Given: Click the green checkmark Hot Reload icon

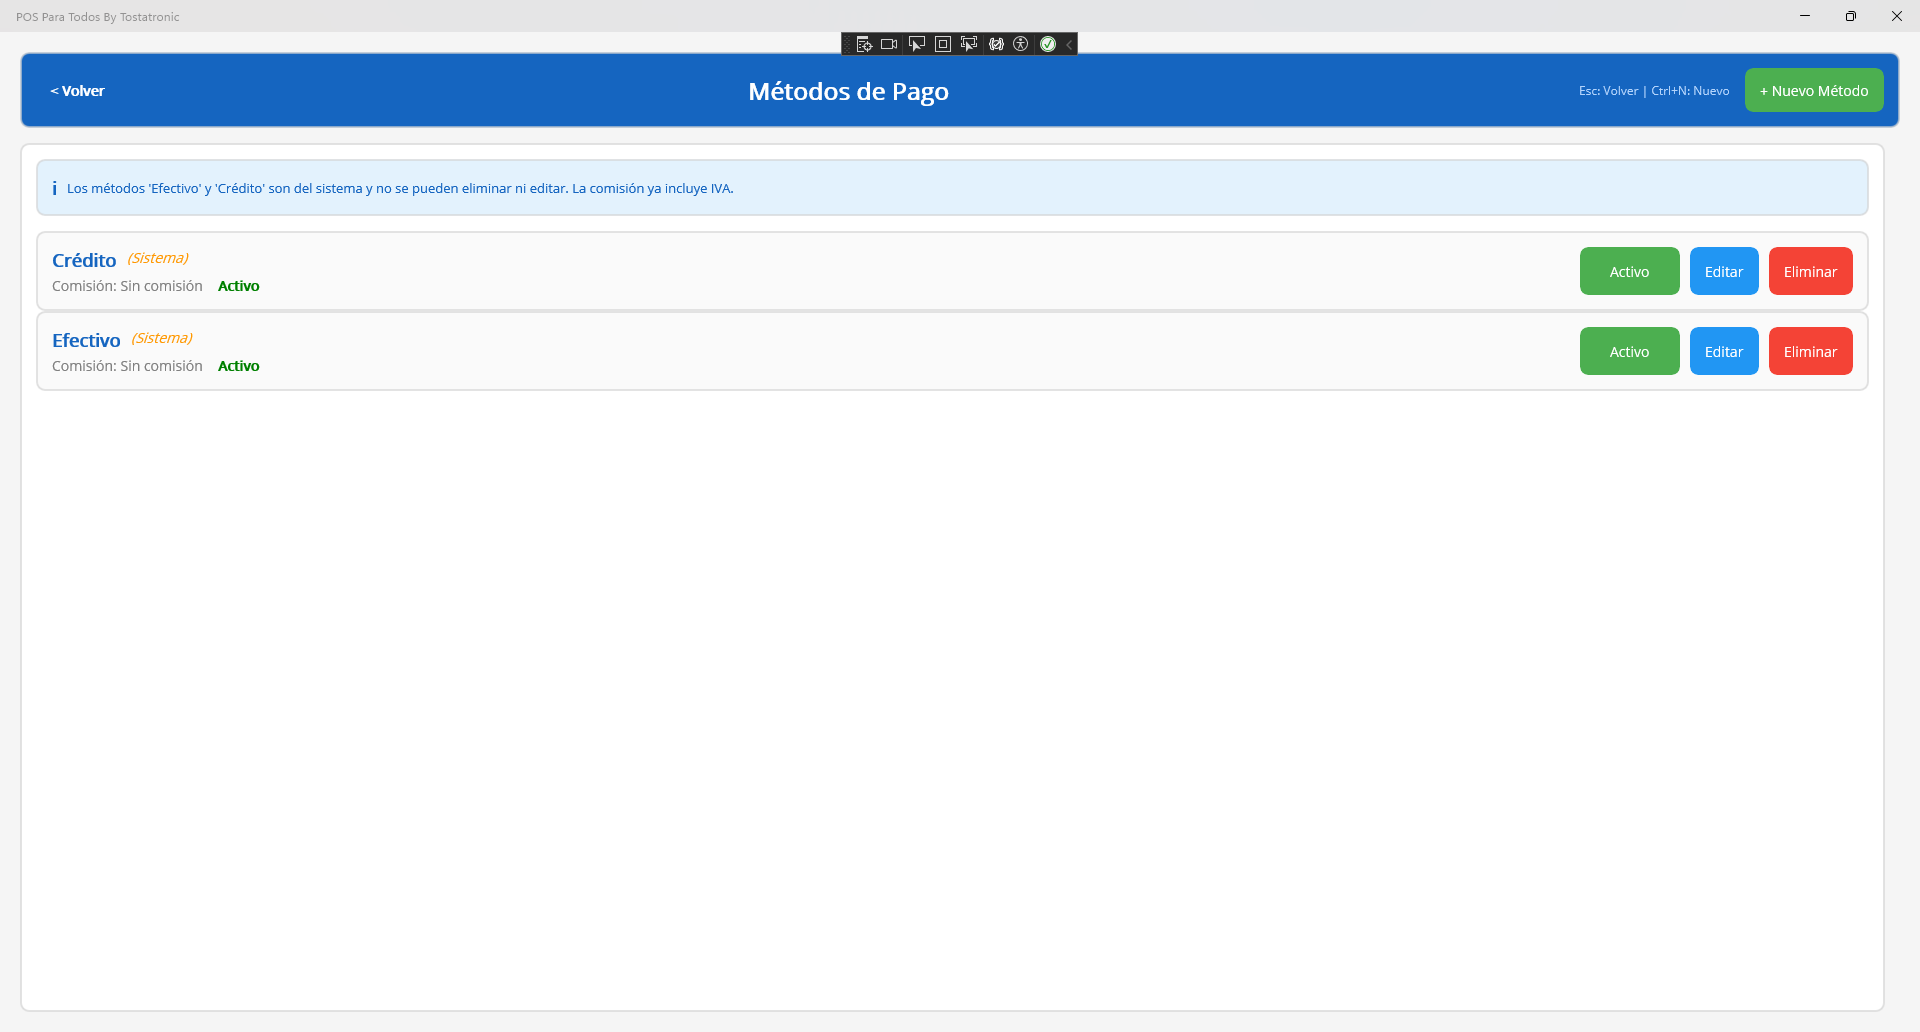Looking at the screenshot, I should click(x=1048, y=44).
